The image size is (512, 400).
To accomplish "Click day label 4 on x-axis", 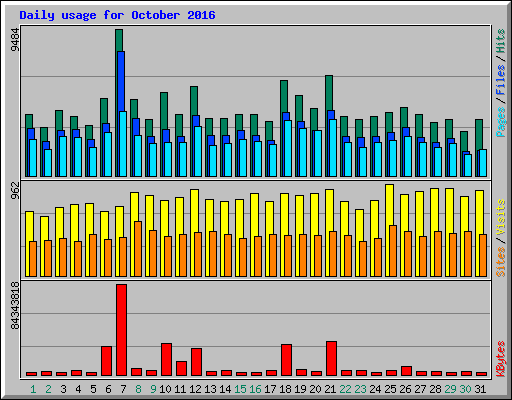I will (78, 389).
